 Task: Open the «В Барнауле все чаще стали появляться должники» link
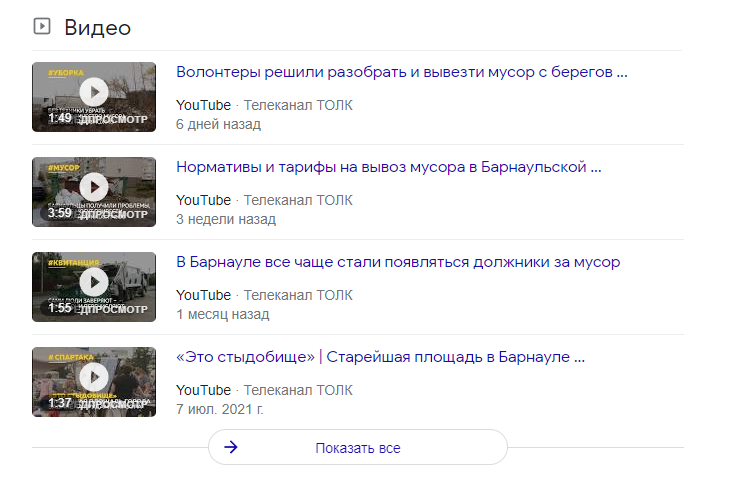(398, 262)
